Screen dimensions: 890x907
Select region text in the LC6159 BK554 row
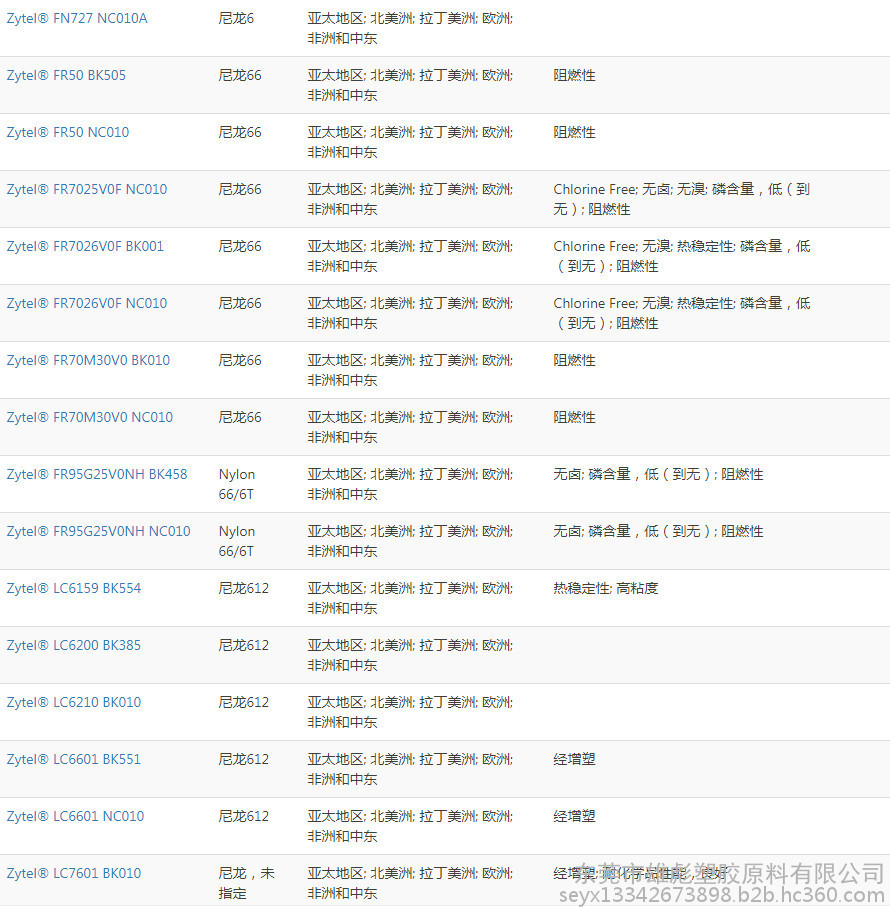[x=410, y=598]
